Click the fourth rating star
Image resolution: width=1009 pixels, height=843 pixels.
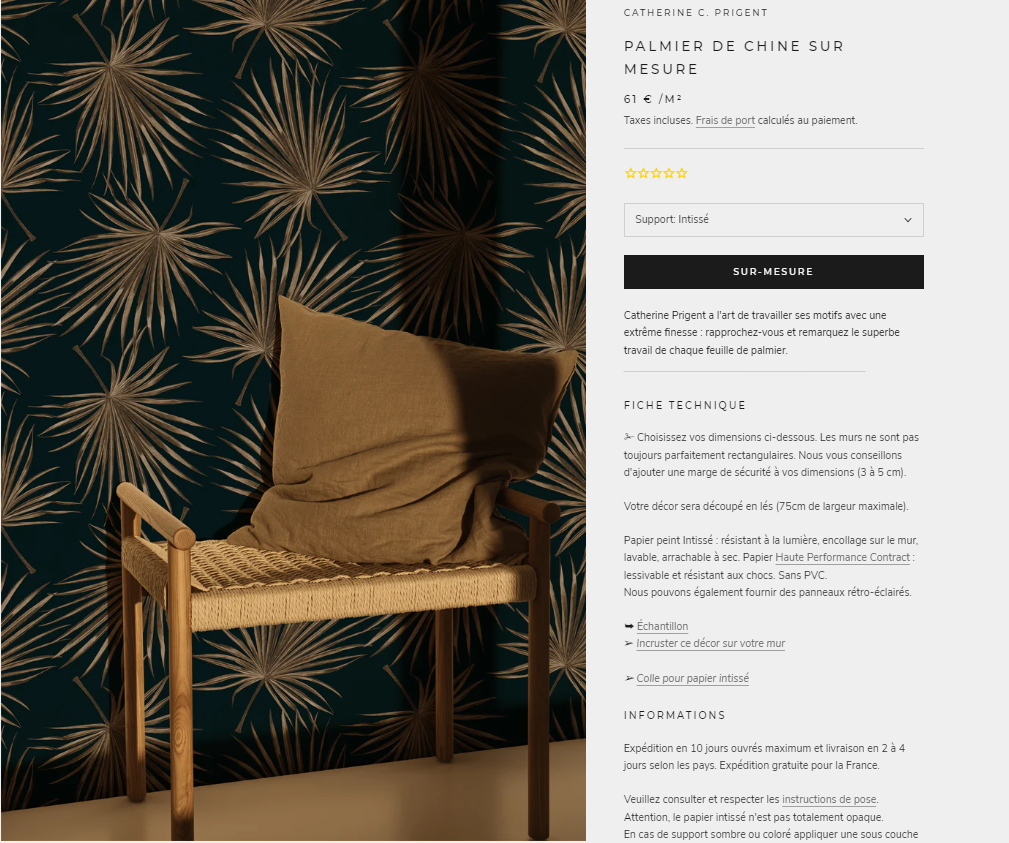pos(669,173)
